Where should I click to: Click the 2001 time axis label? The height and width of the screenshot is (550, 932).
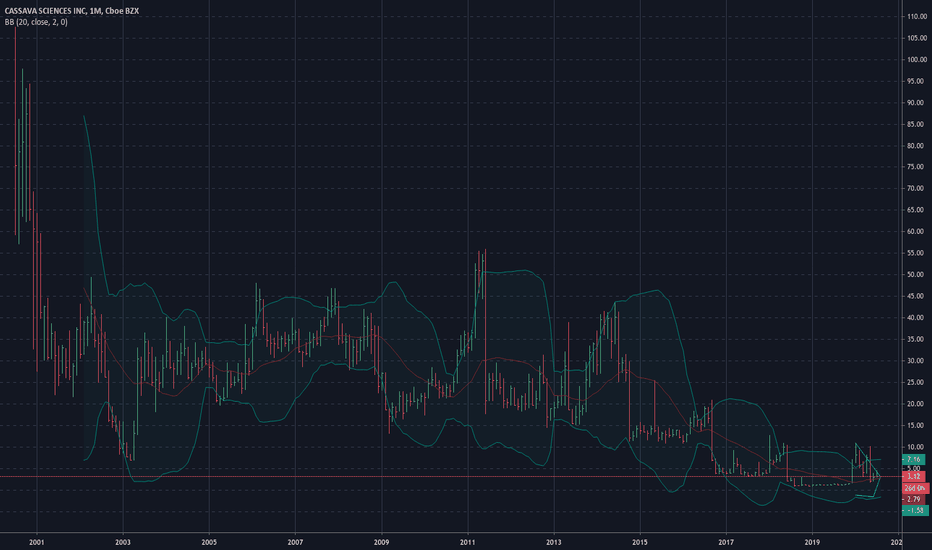(x=37, y=542)
